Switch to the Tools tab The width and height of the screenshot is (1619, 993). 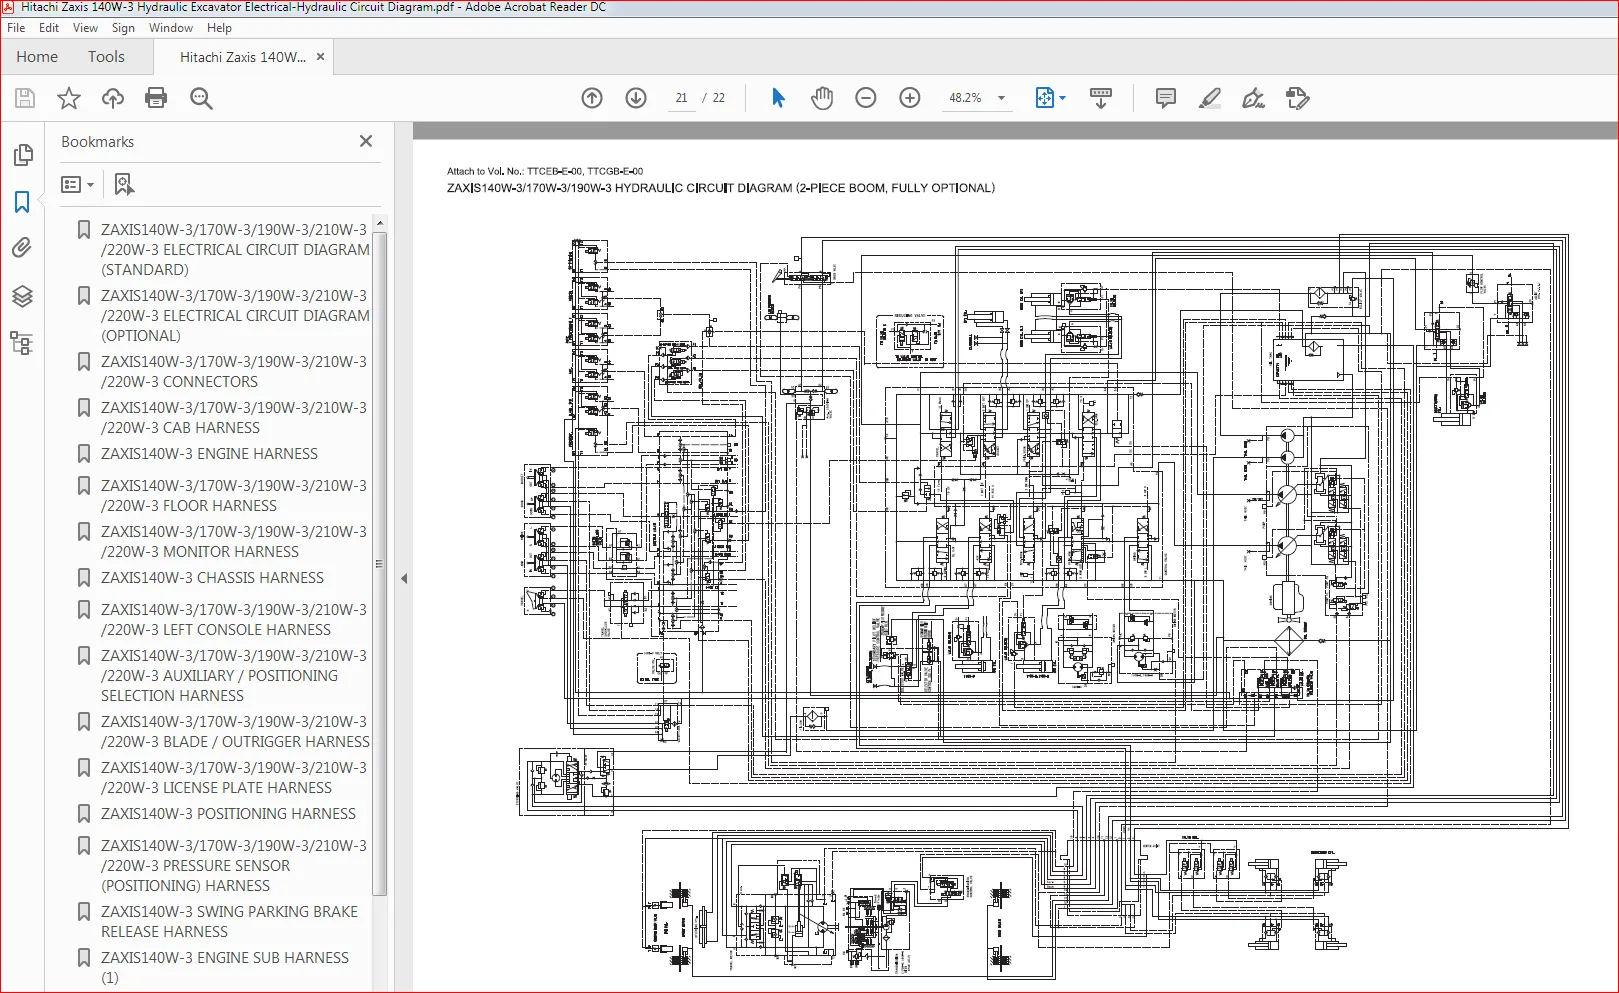tap(106, 57)
